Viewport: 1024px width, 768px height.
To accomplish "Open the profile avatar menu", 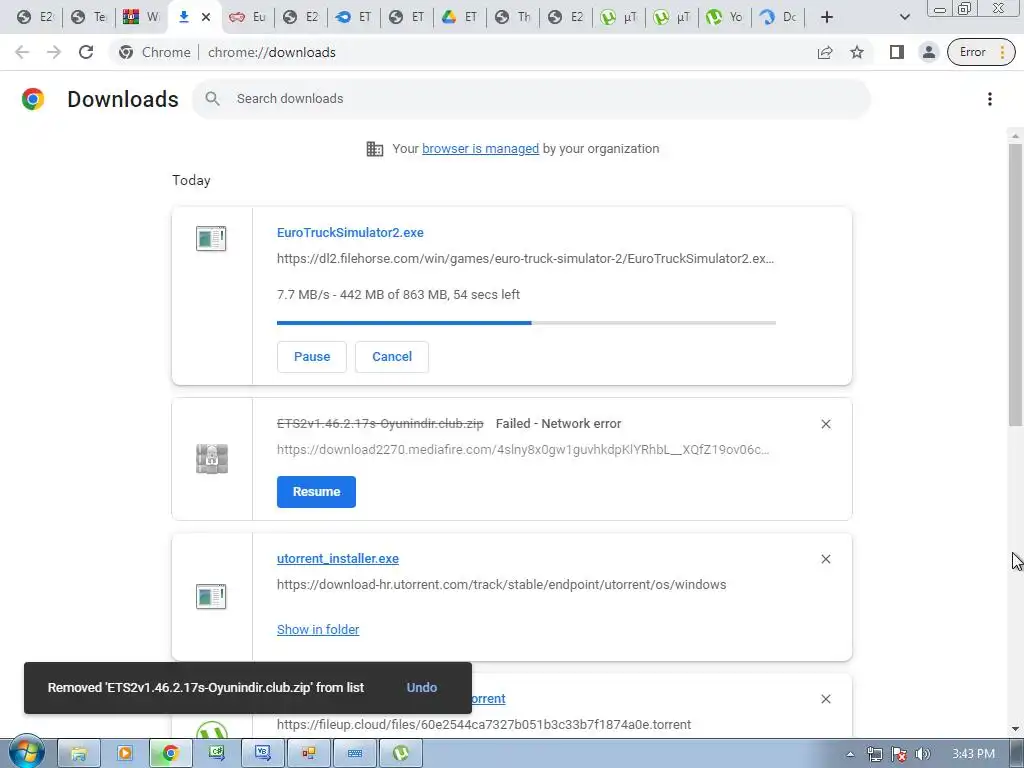I will [x=929, y=52].
